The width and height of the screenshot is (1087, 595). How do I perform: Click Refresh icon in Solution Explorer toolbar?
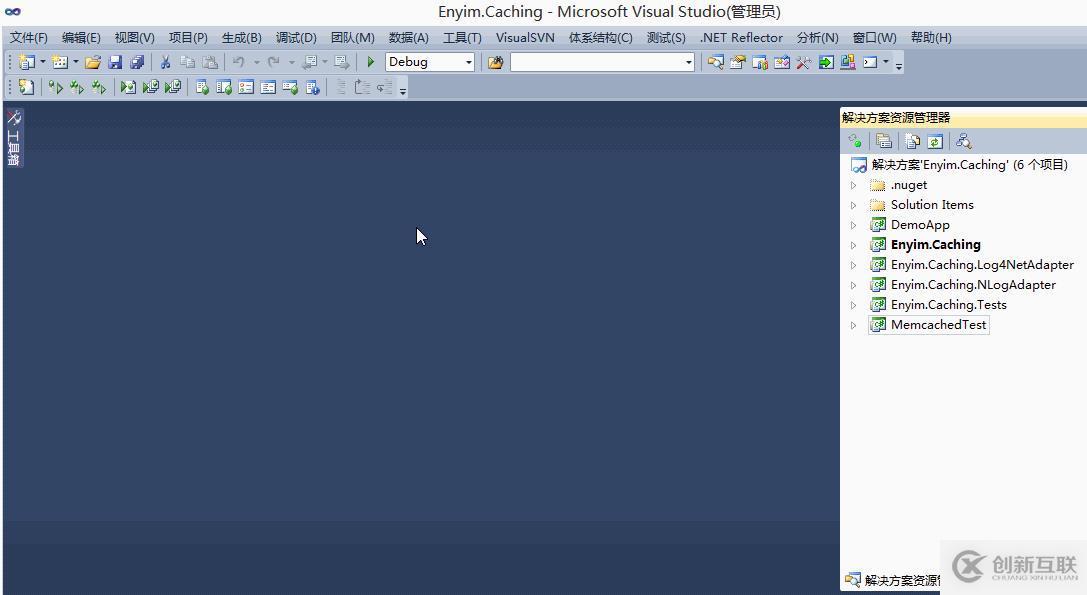point(935,141)
